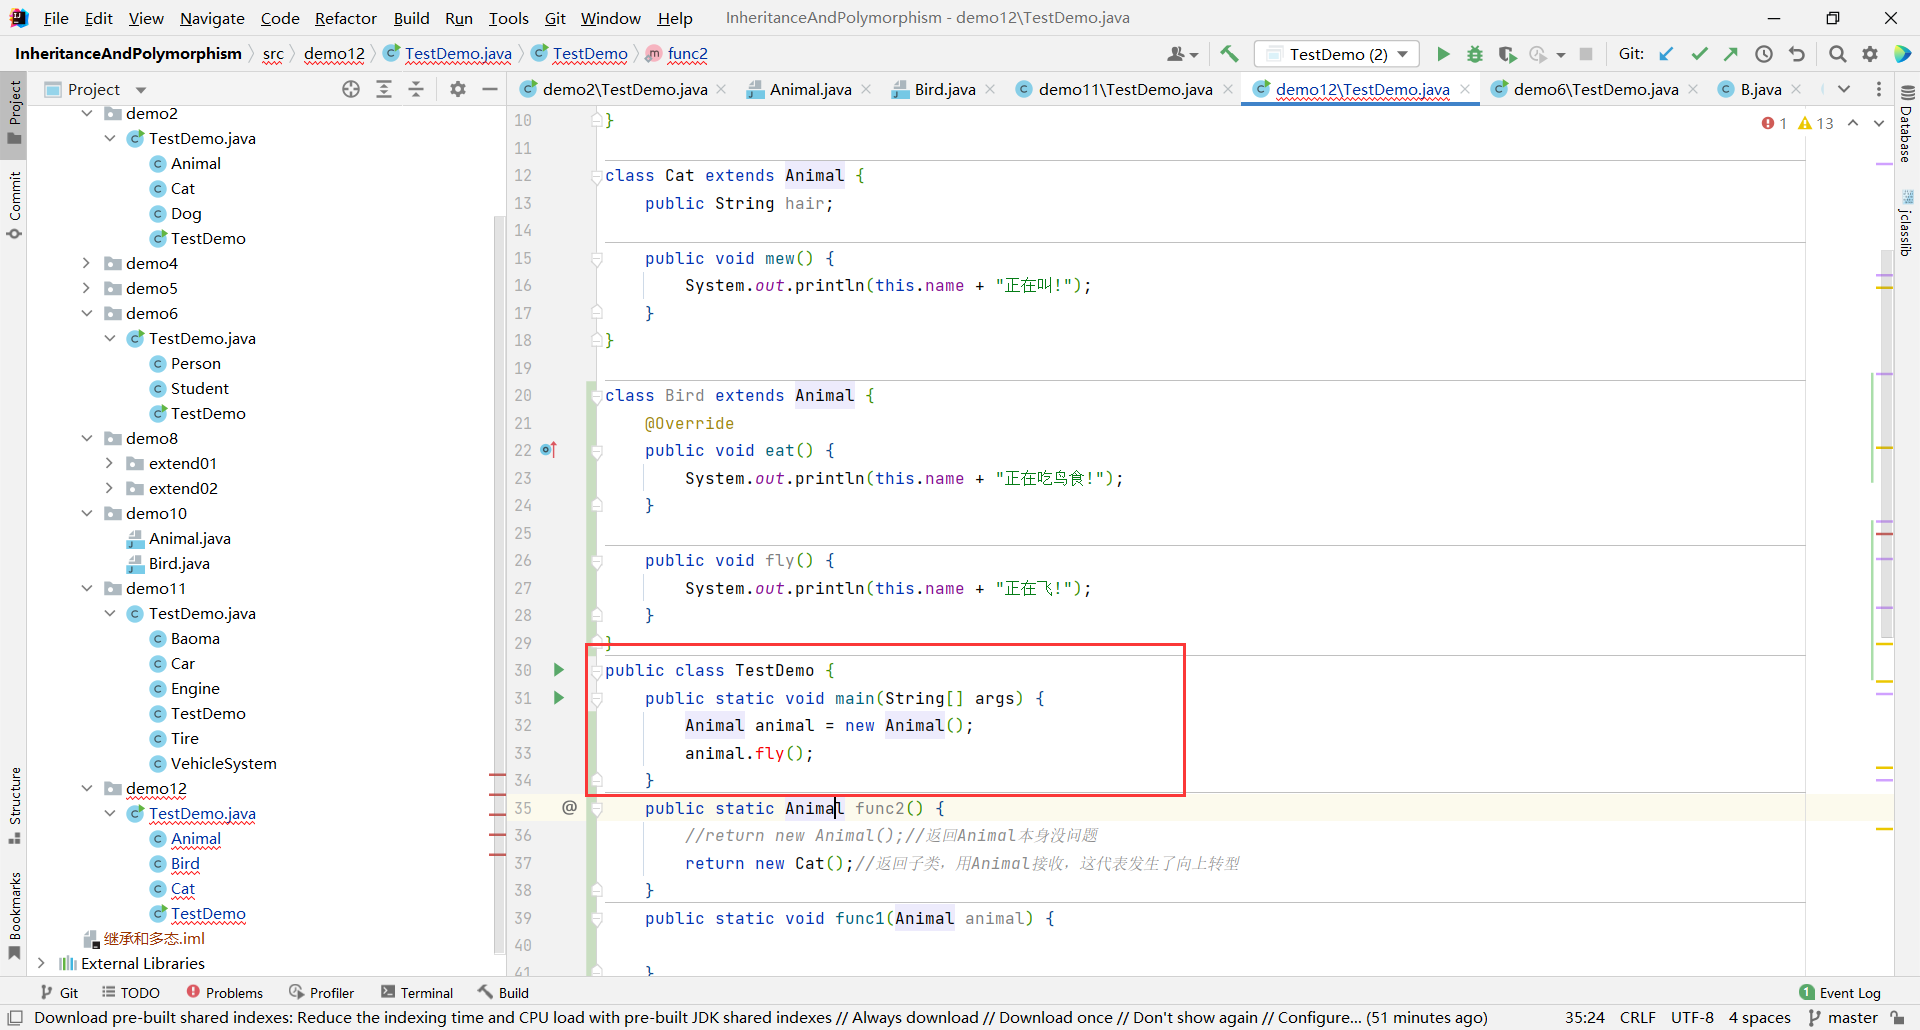
Task: Click Run with Coverage icon
Action: [x=1507, y=54]
